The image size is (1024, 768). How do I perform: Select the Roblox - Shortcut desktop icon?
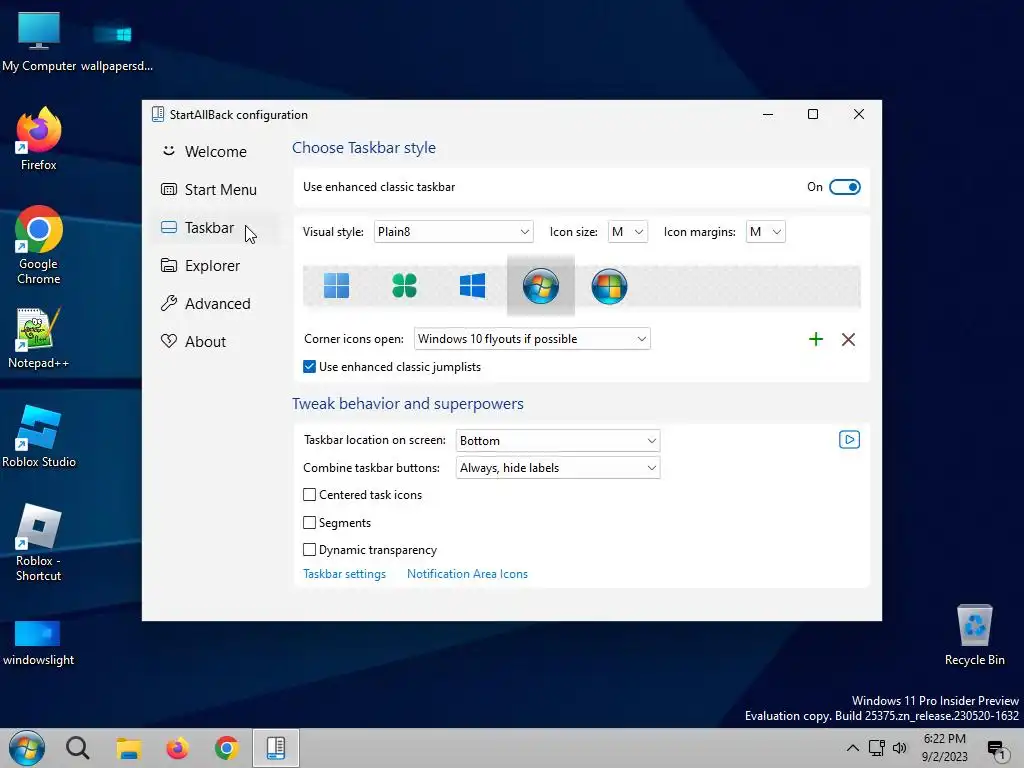pyautogui.click(x=39, y=543)
